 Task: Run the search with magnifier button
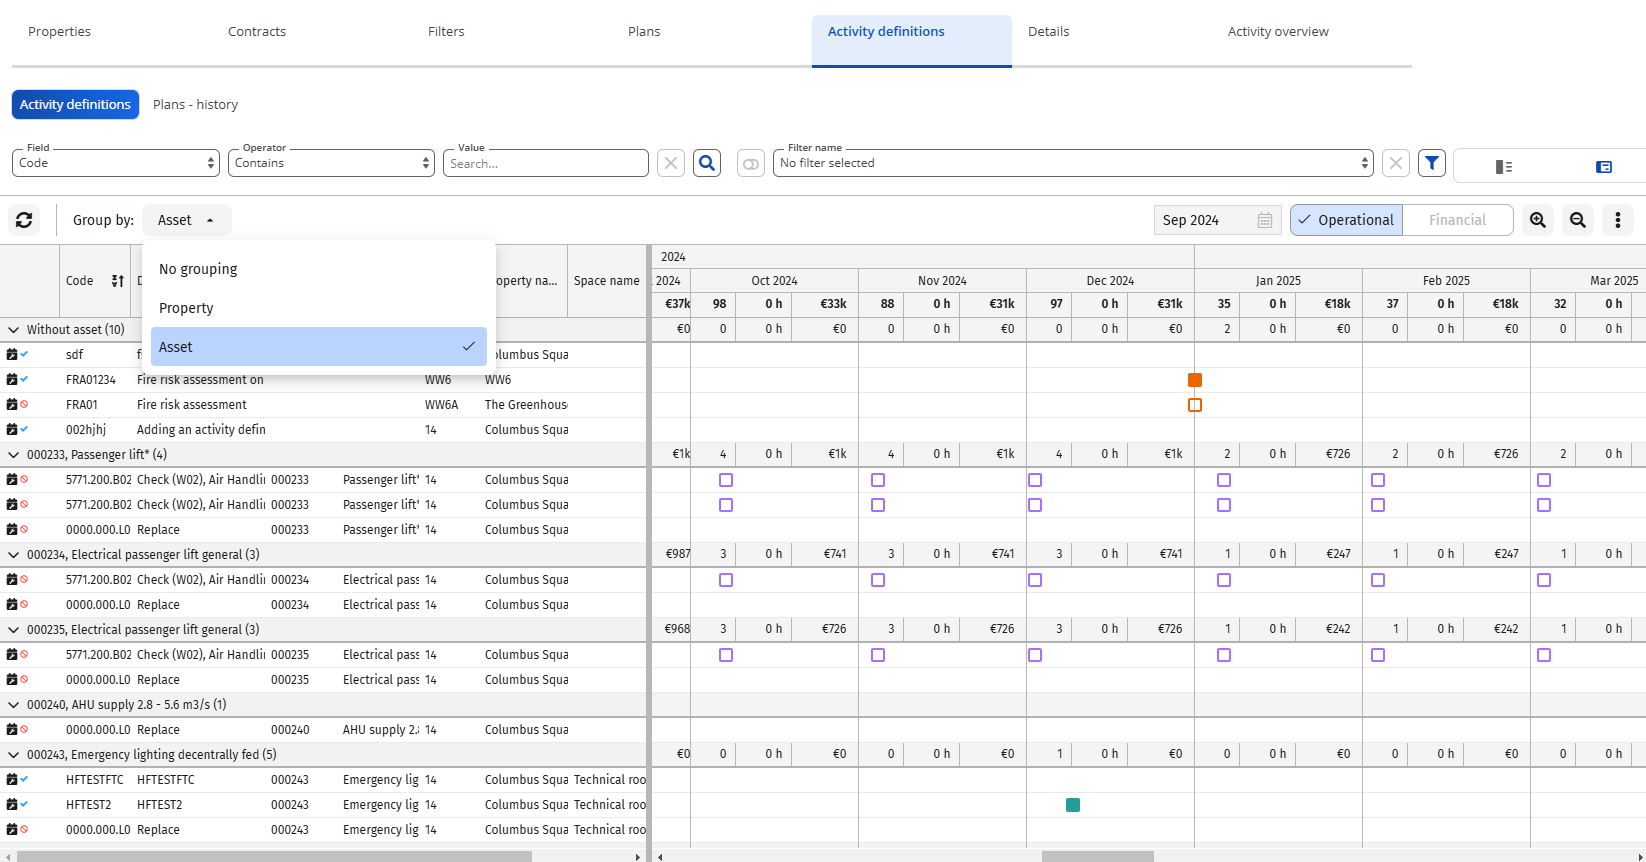(x=707, y=163)
